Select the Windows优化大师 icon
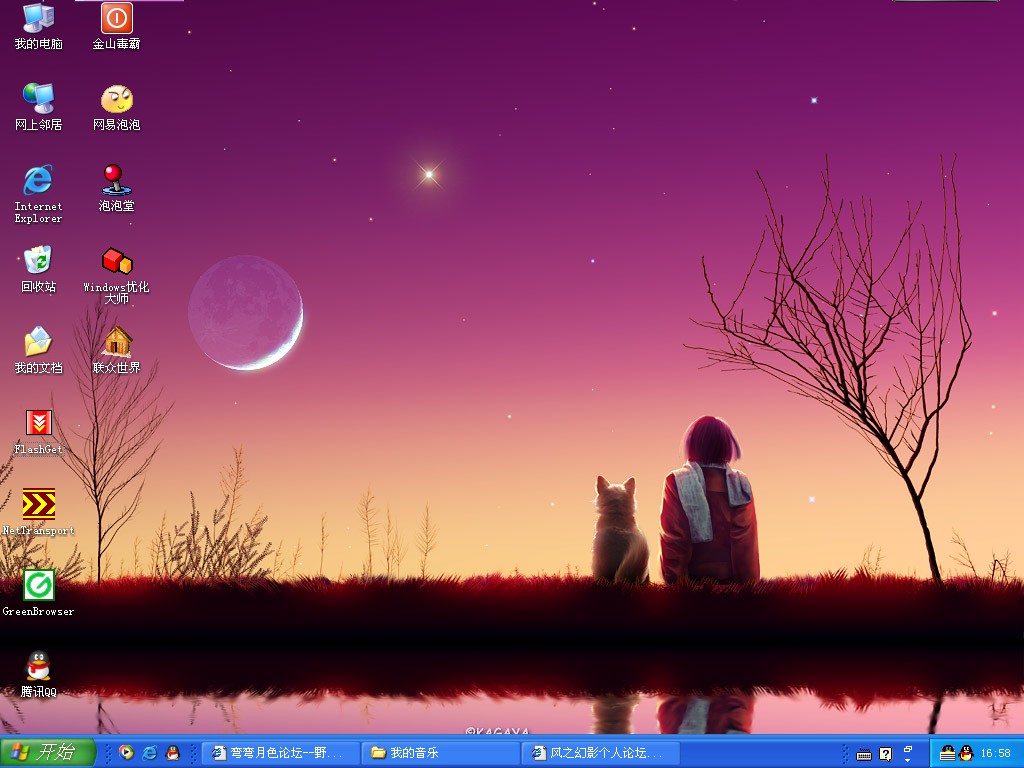Viewport: 1024px width, 768px height. point(117,261)
